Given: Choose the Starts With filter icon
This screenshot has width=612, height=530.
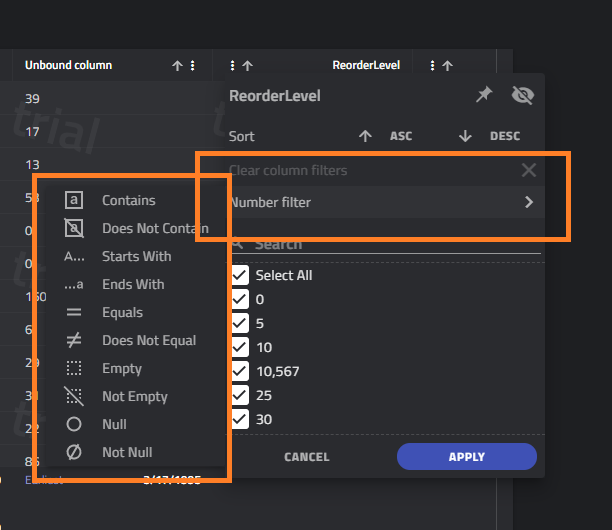Looking at the screenshot, I should [x=74, y=256].
